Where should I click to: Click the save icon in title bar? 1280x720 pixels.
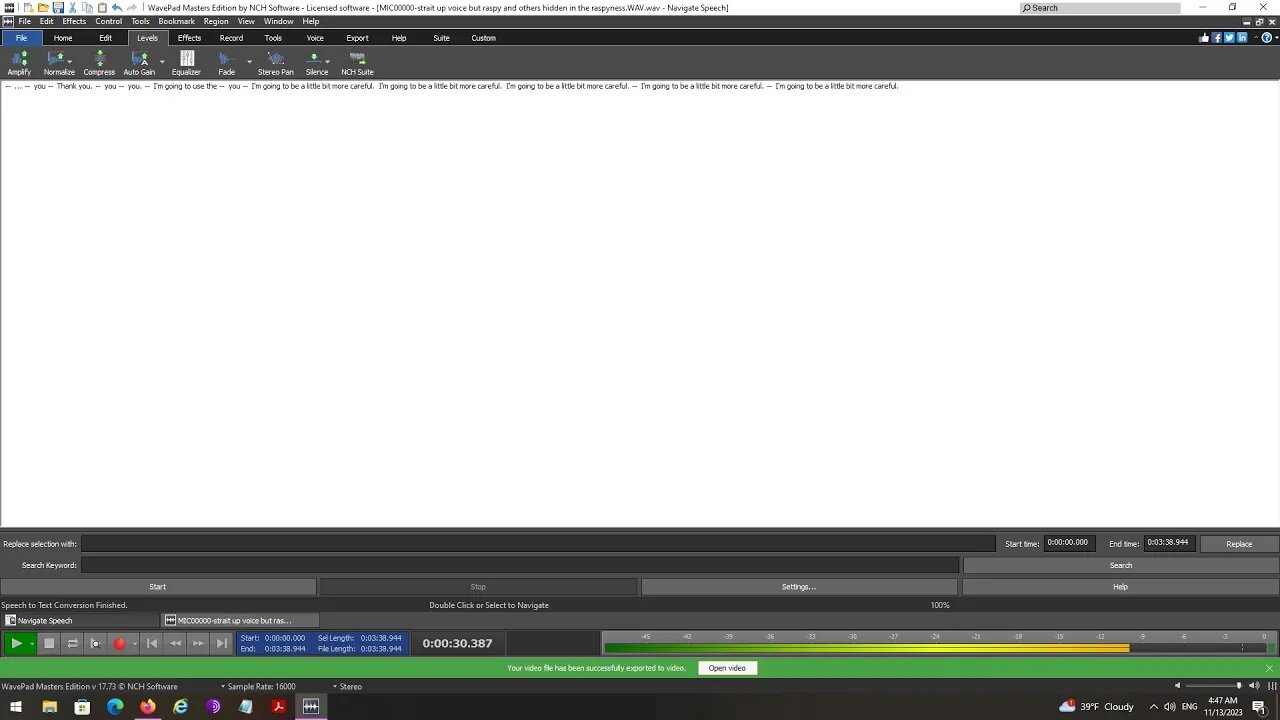click(x=58, y=7)
